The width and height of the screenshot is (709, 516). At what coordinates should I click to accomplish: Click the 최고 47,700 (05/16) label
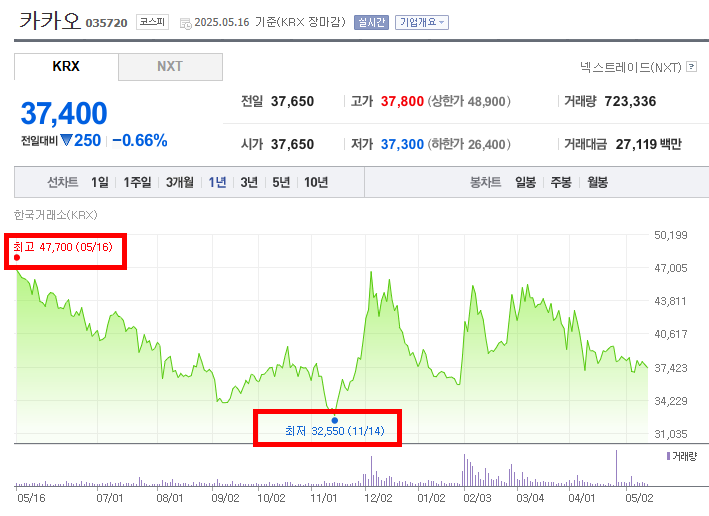tap(63, 247)
